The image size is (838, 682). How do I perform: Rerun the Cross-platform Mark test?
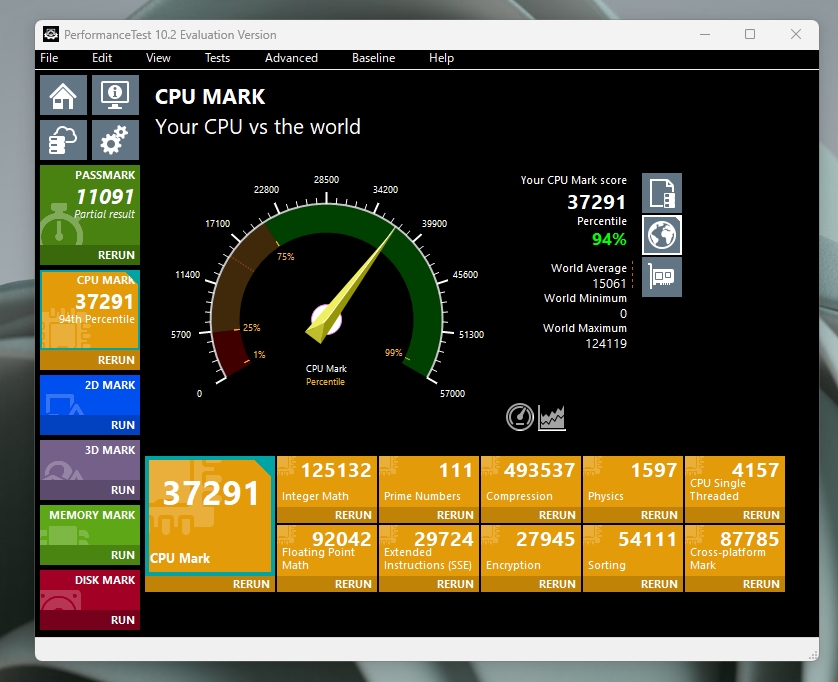point(735,584)
